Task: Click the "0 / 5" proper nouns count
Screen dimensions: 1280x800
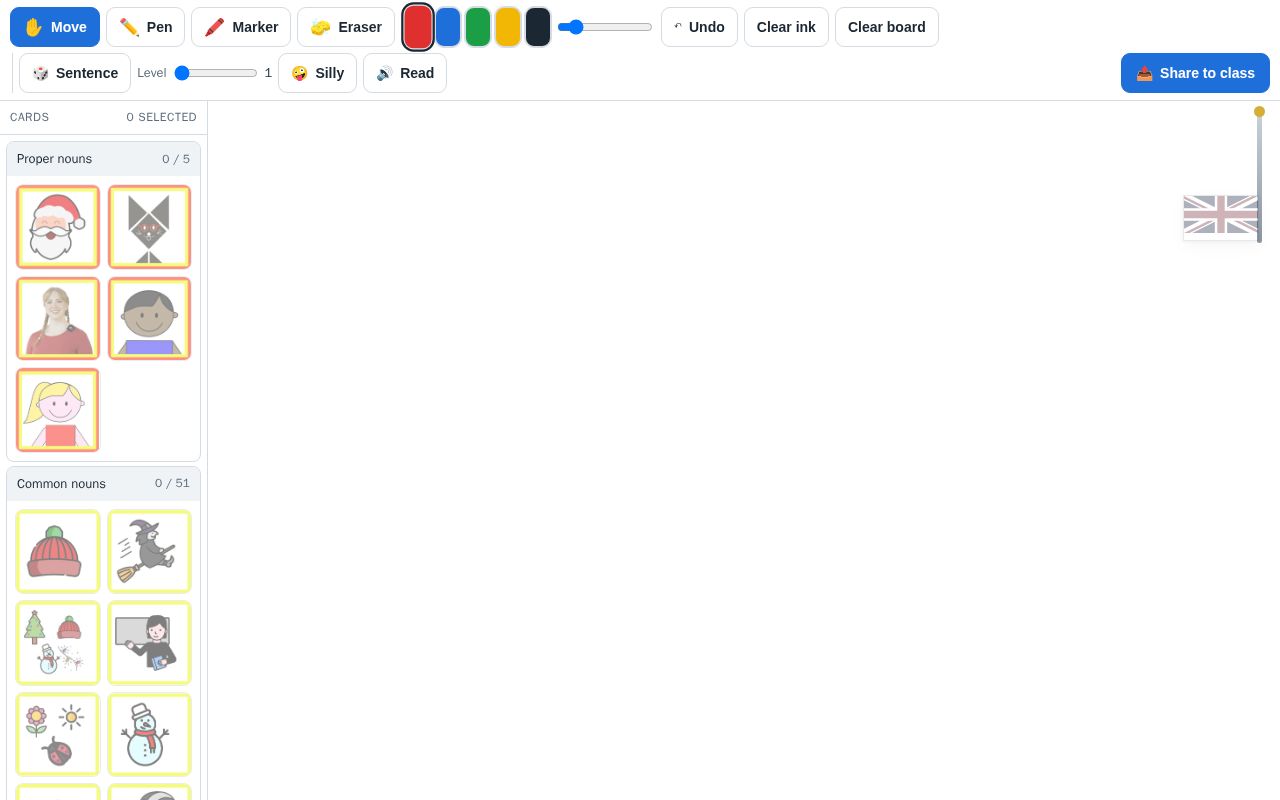Action: tap(176, 159)
